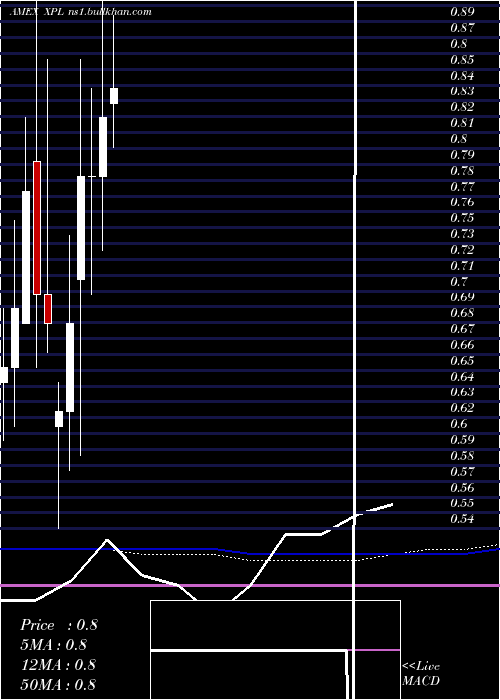Click the 0.76 price axis label
The image size is (500, 700).
(462, 202)
